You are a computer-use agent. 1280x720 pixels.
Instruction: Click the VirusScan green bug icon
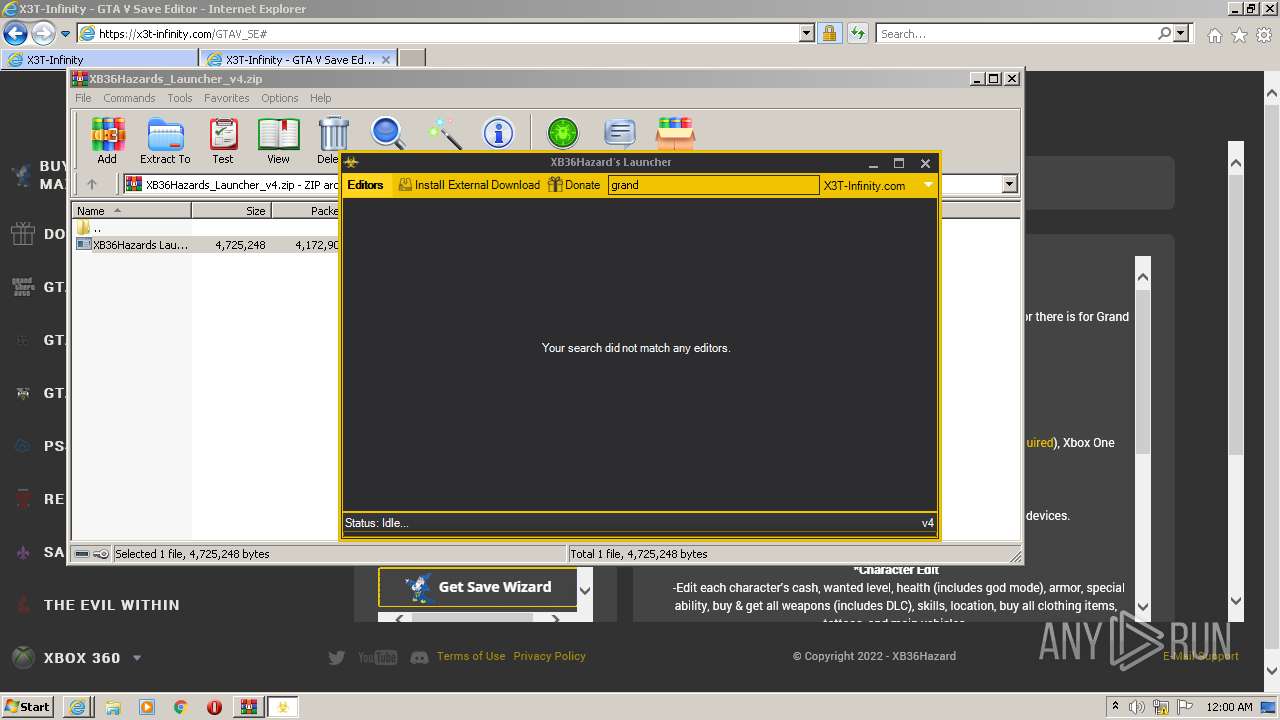point(563,133)
